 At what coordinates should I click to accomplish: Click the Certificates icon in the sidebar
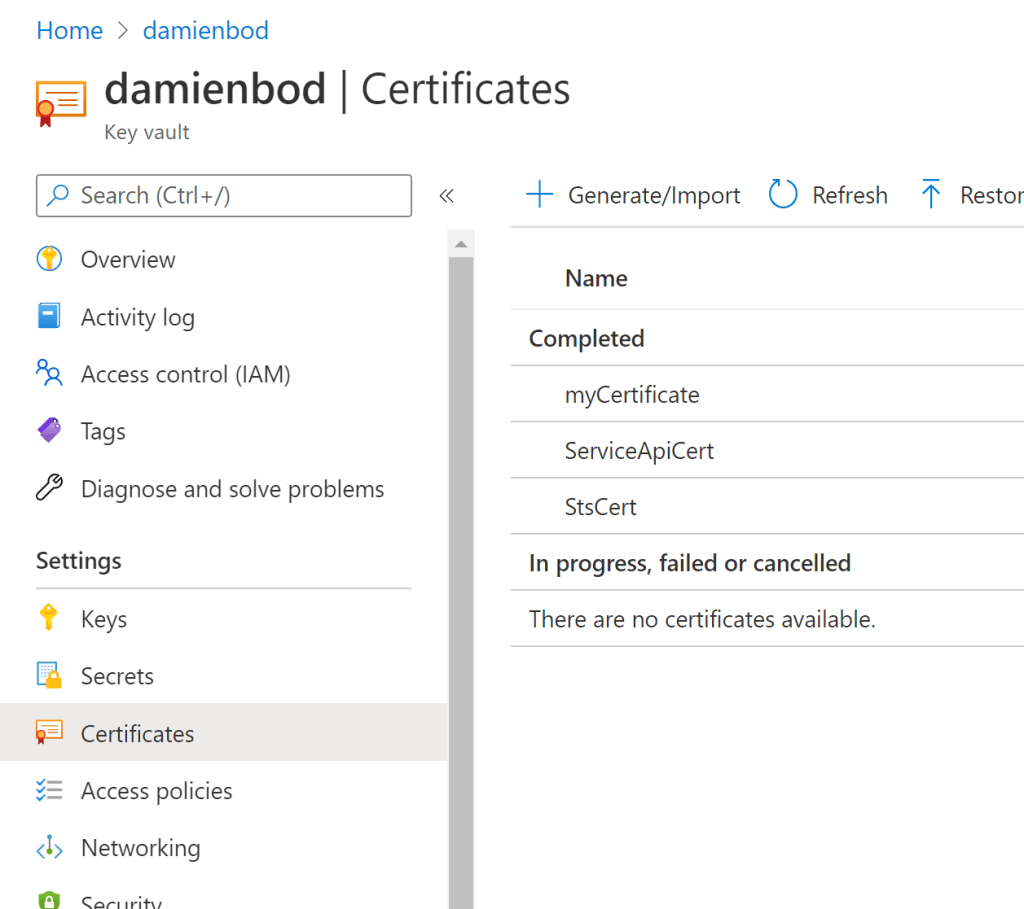pos(49,732)
